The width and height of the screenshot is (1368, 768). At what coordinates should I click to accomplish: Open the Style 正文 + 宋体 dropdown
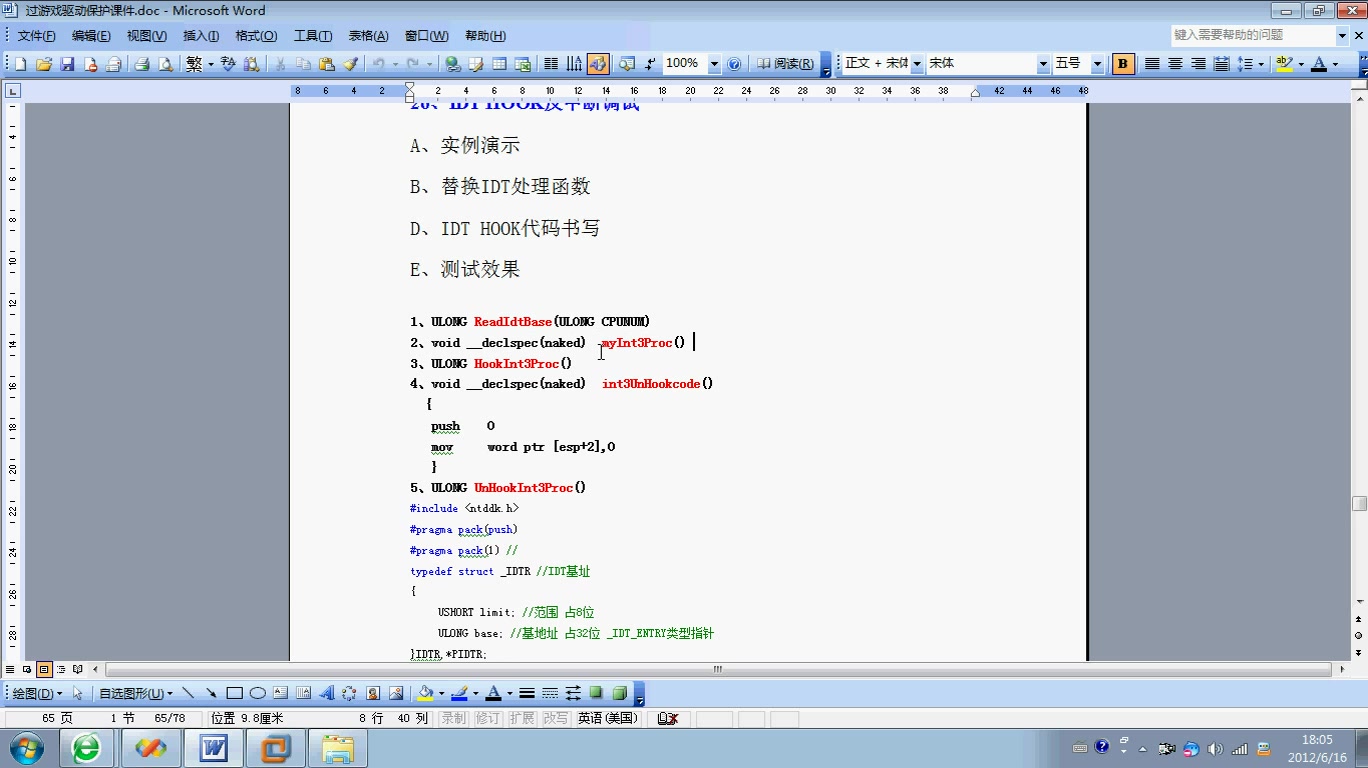916,64
